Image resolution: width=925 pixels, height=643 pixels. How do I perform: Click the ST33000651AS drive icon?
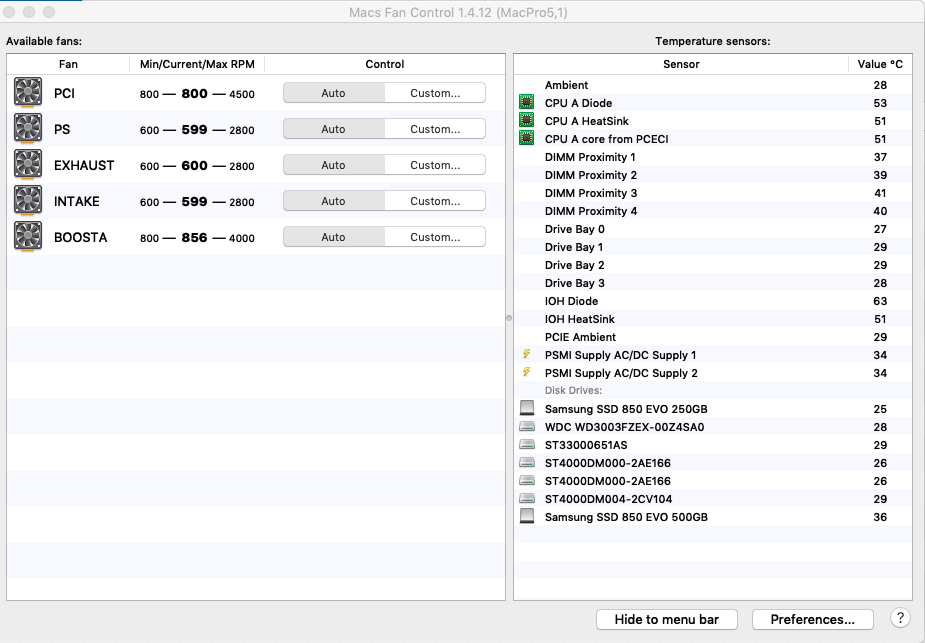[x=527, y=444]
